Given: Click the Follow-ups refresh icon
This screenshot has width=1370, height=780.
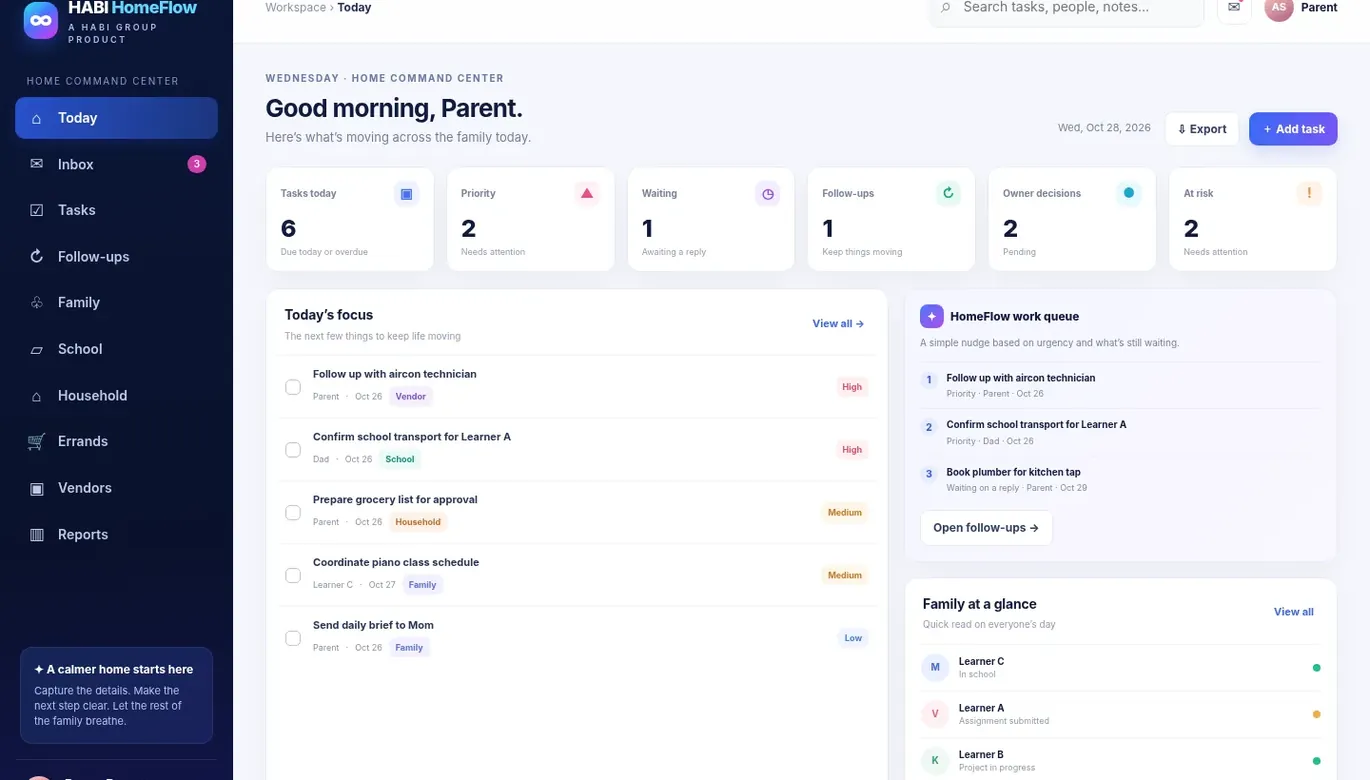Looking at the screenshot, I should pos(948,194).
